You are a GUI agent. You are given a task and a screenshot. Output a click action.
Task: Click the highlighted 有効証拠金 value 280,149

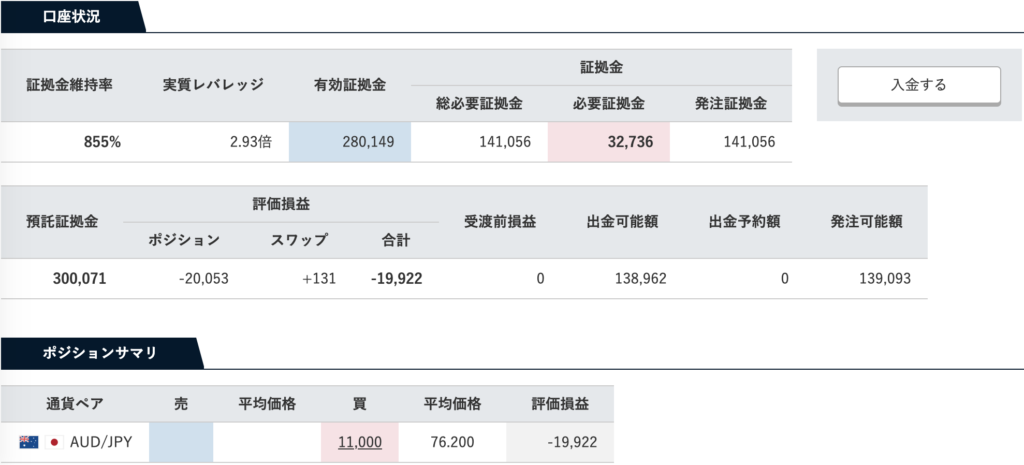pyautogui.click(x=350, y=142)
